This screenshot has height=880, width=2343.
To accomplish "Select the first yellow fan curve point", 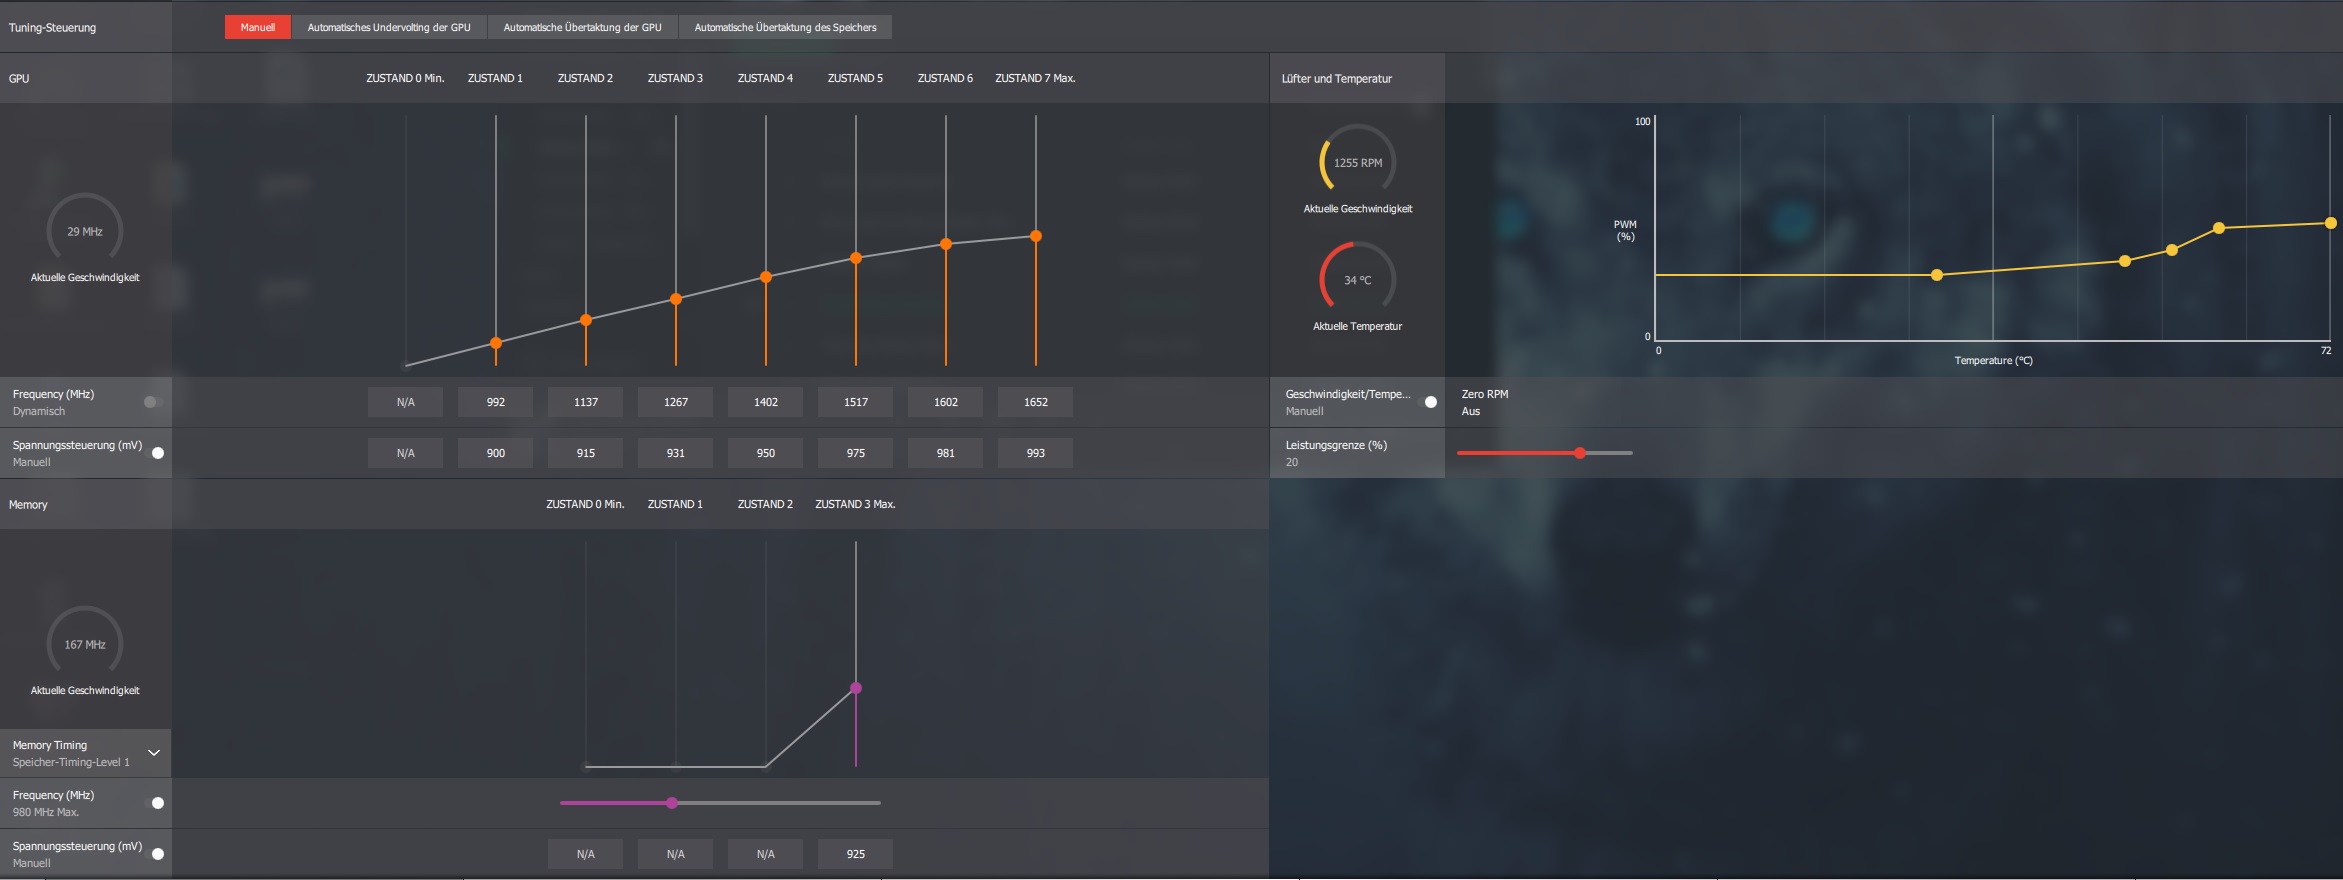I will [x=1937, y=275].
